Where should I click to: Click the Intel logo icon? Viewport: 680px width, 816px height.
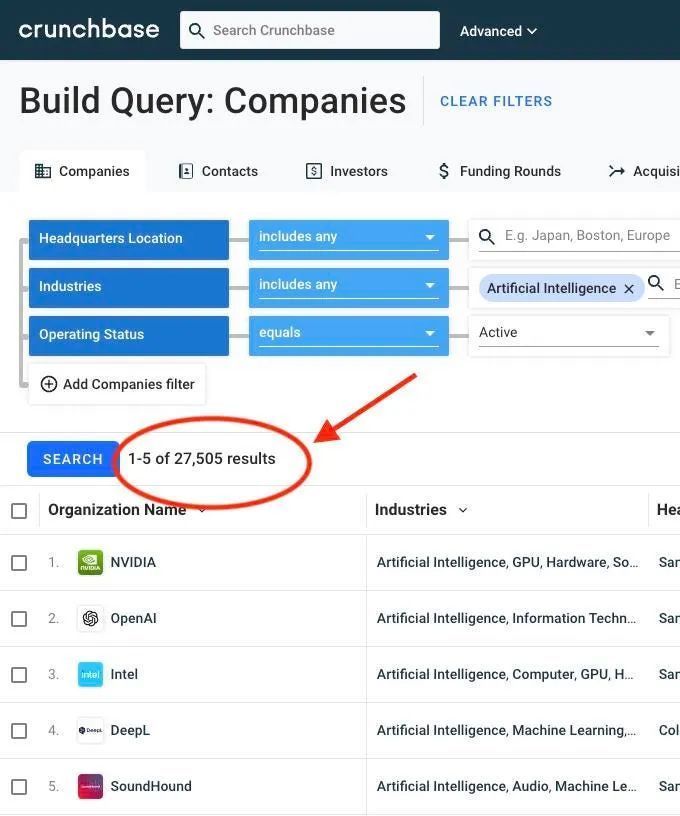[x=90, y=675]
